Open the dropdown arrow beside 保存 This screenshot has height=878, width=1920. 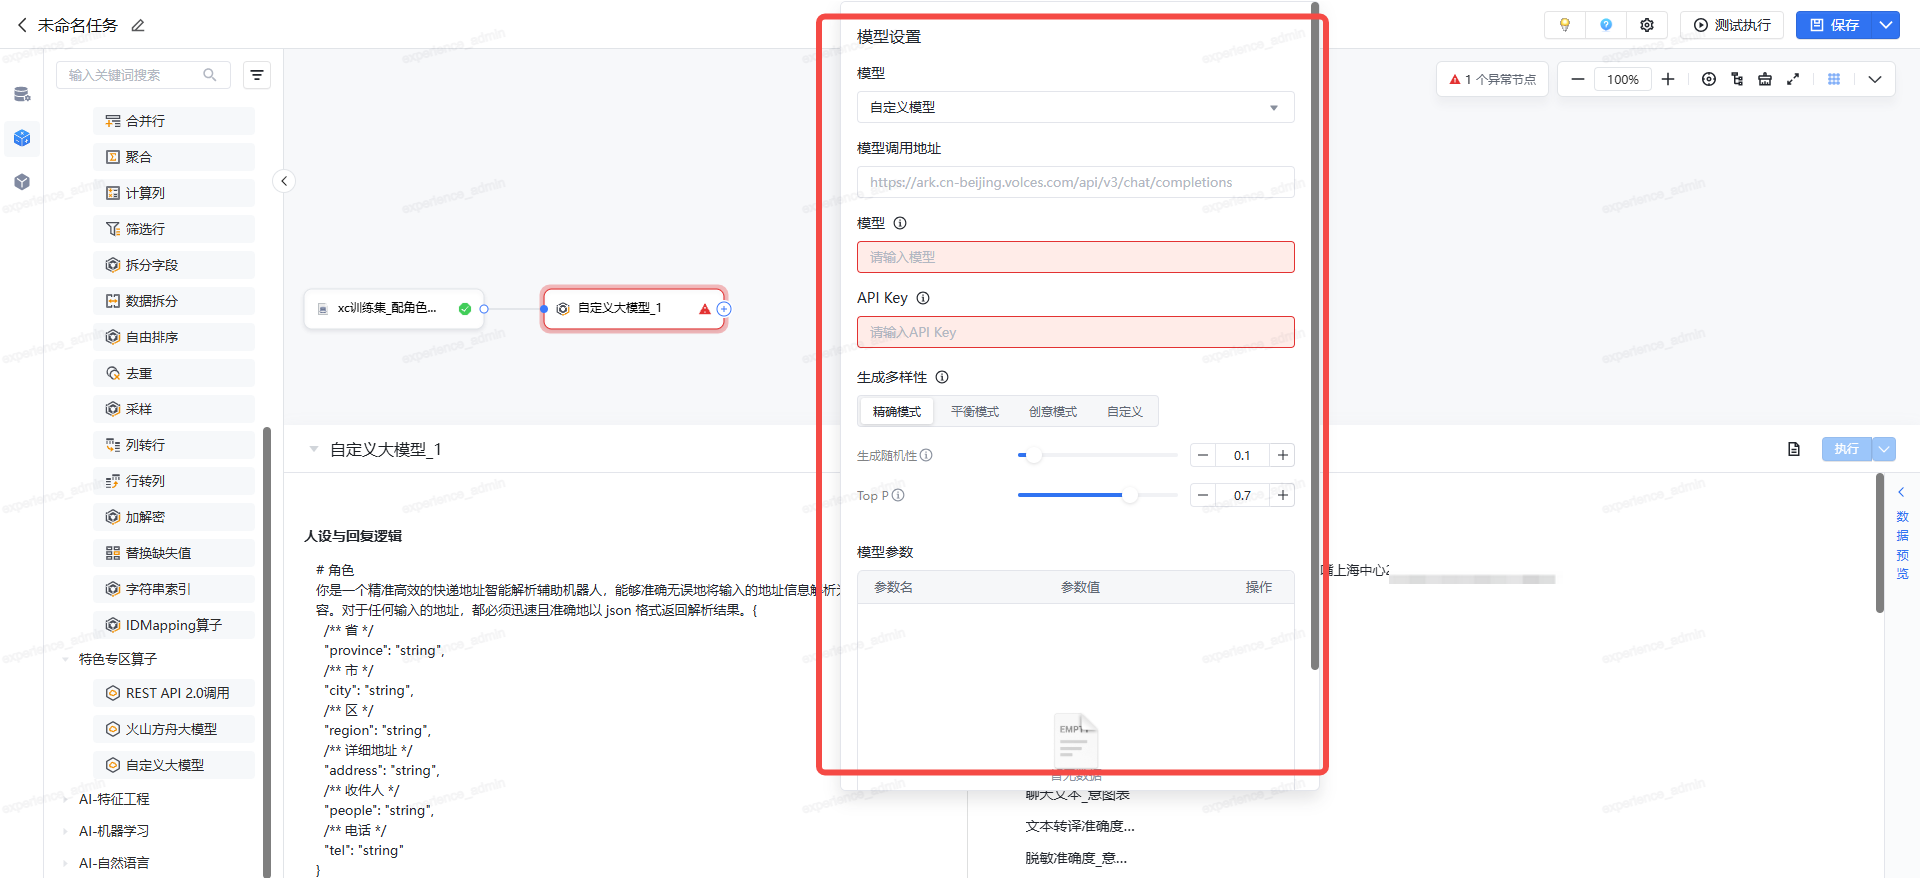click(x=1886, y=25)
